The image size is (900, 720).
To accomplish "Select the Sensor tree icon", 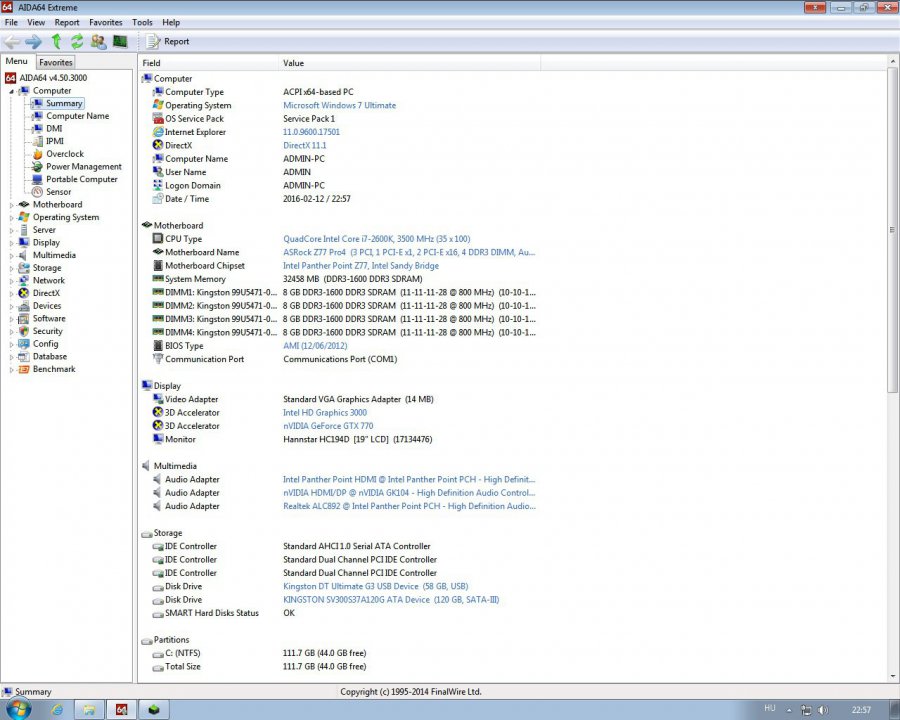I will pos(37,192).
